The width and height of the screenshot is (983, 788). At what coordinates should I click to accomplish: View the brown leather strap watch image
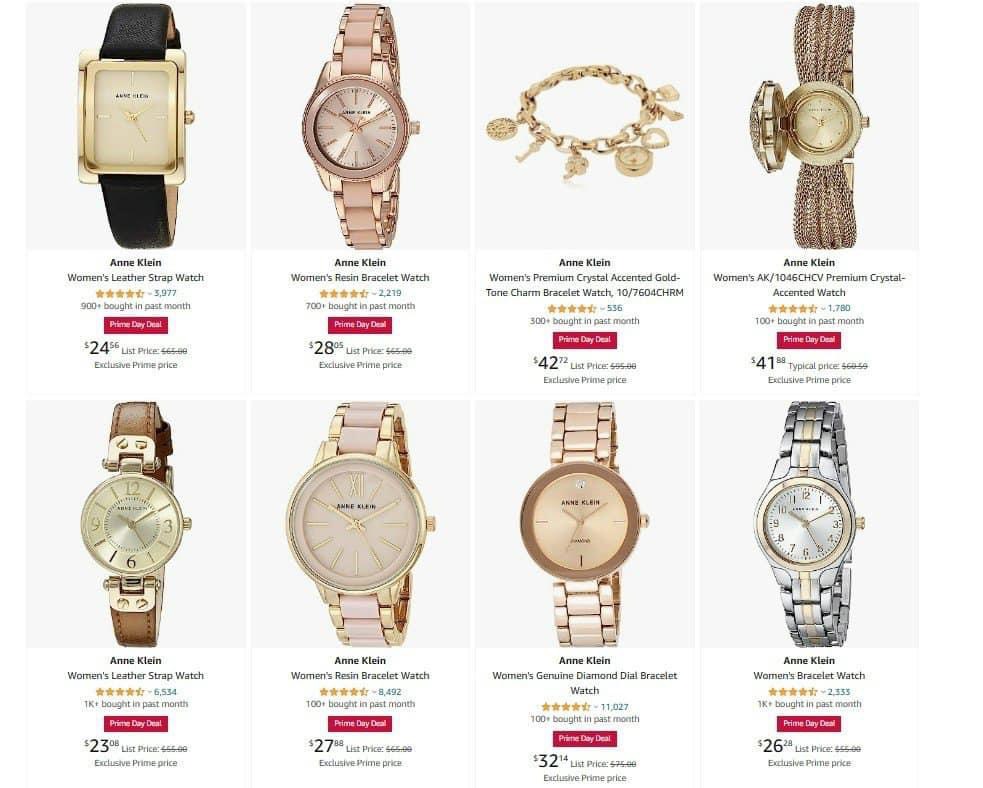(x=136, y=525)
